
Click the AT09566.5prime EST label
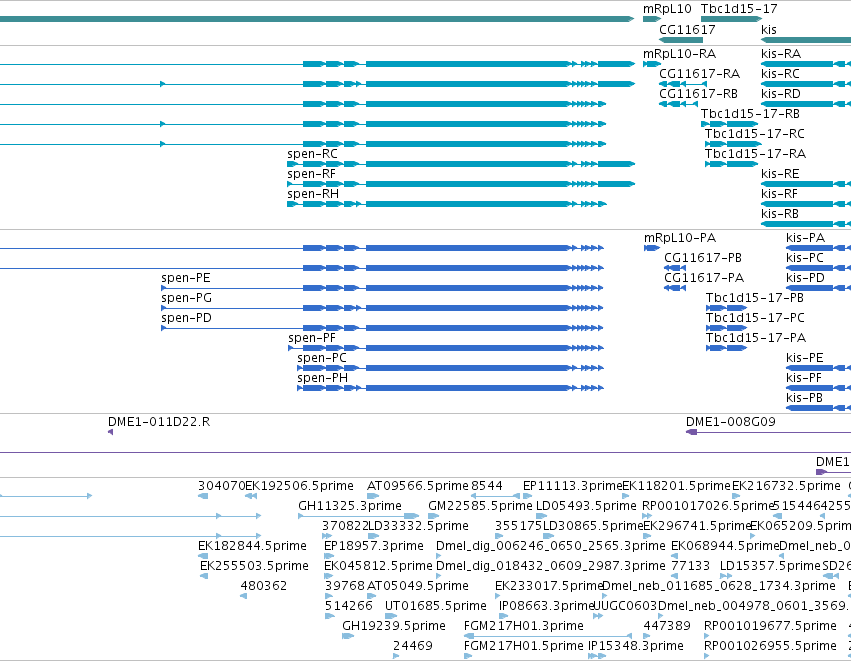[x=418, y=486]
